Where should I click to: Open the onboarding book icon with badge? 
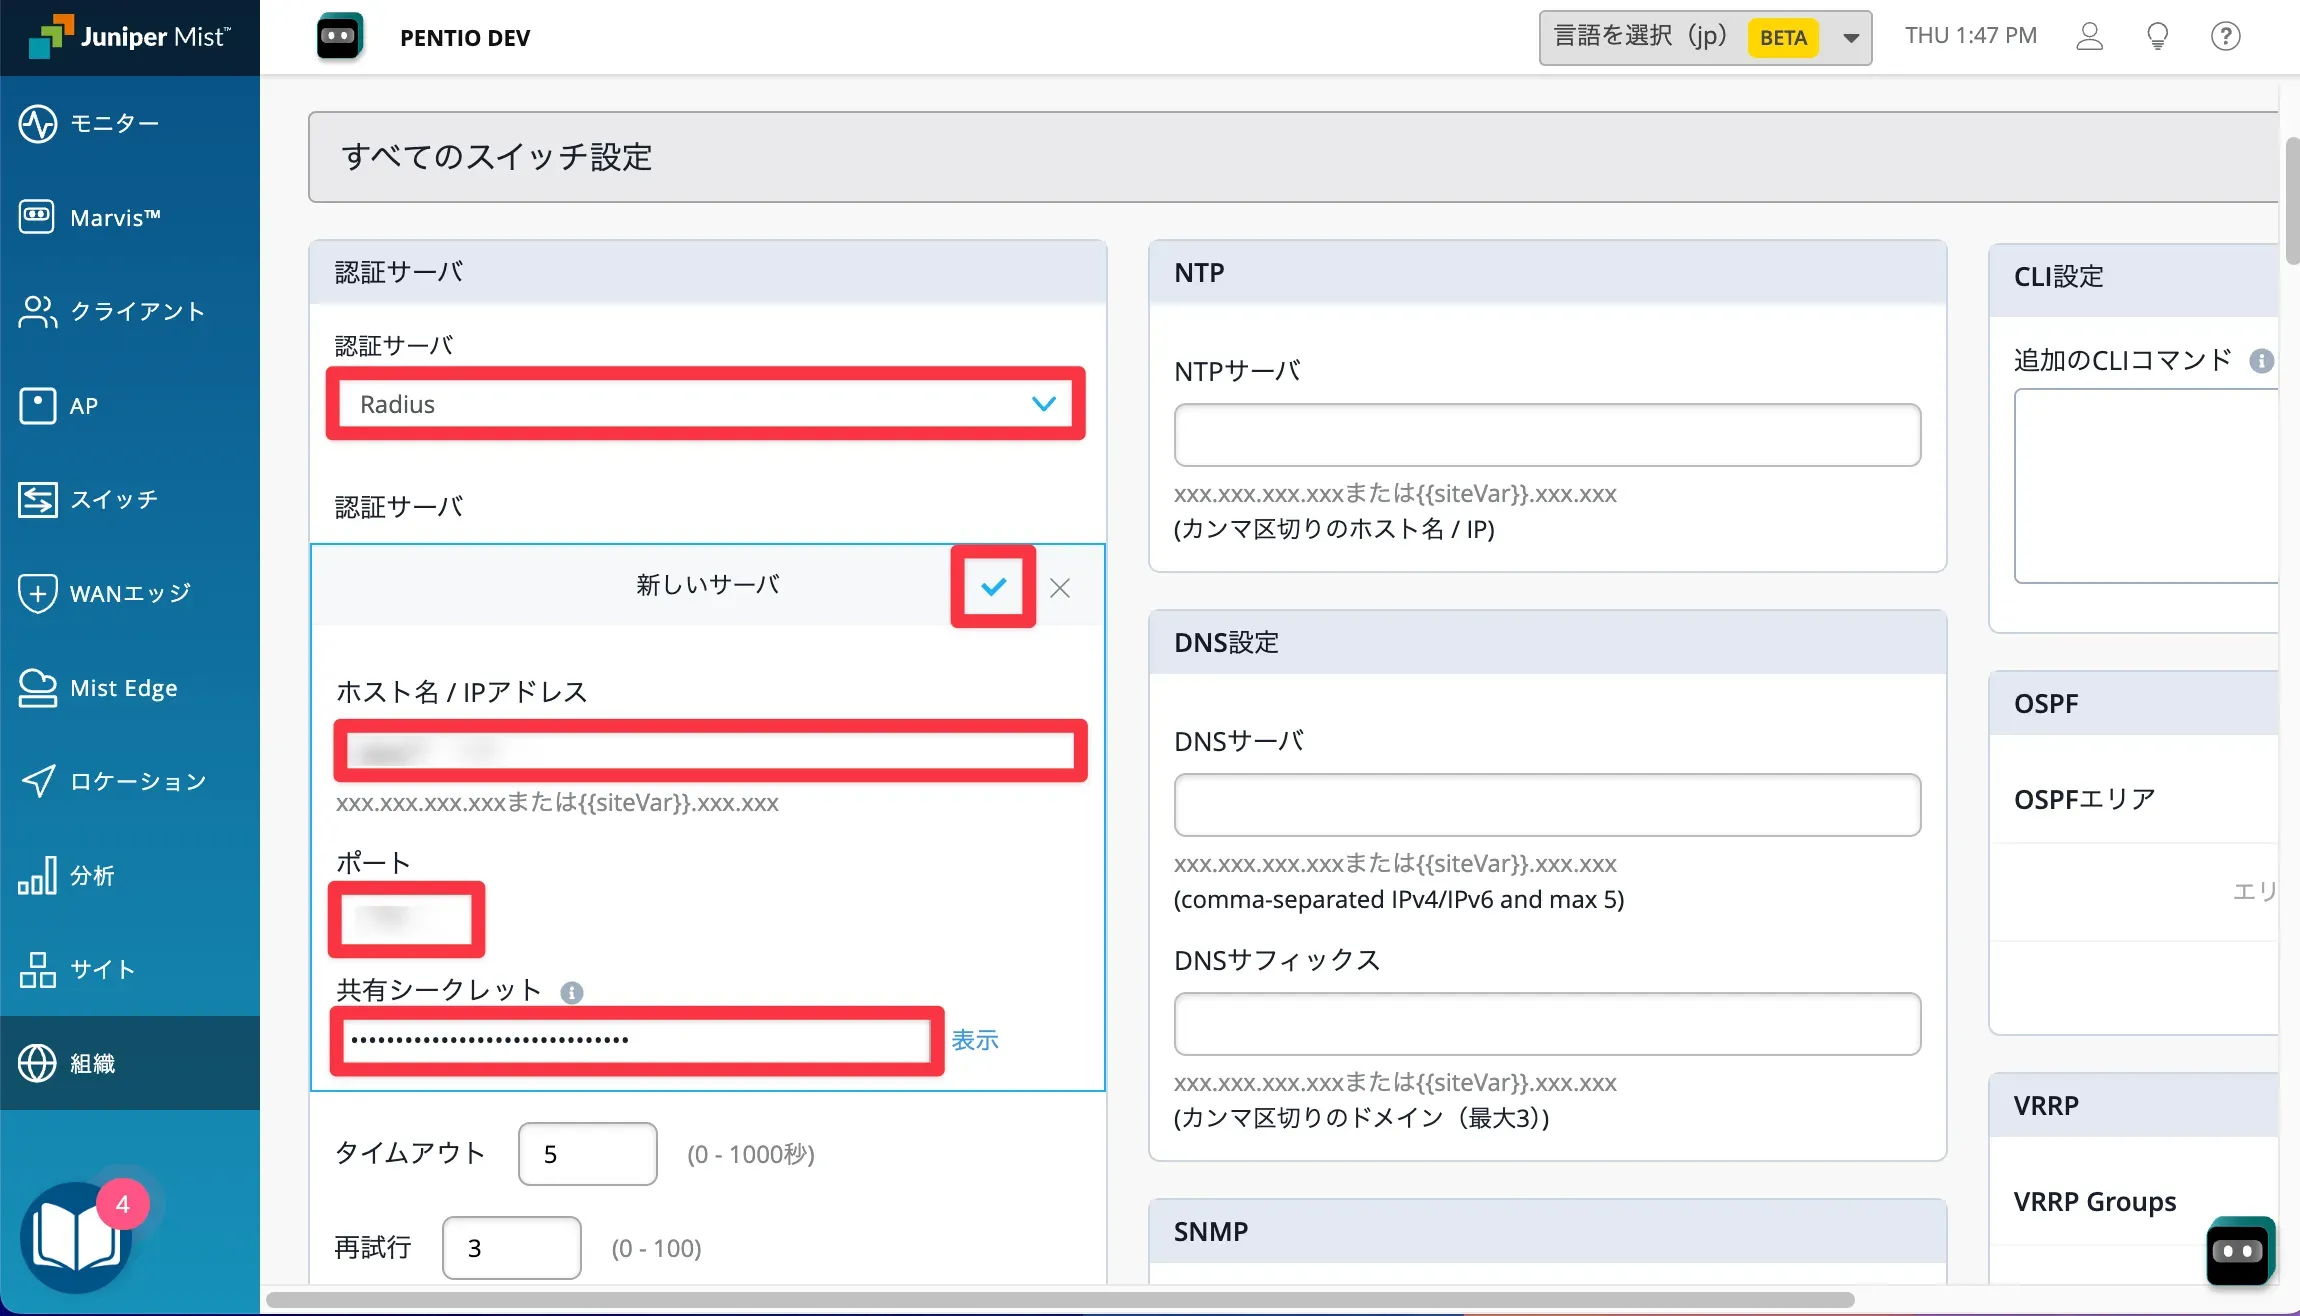tap(77, 1238)
